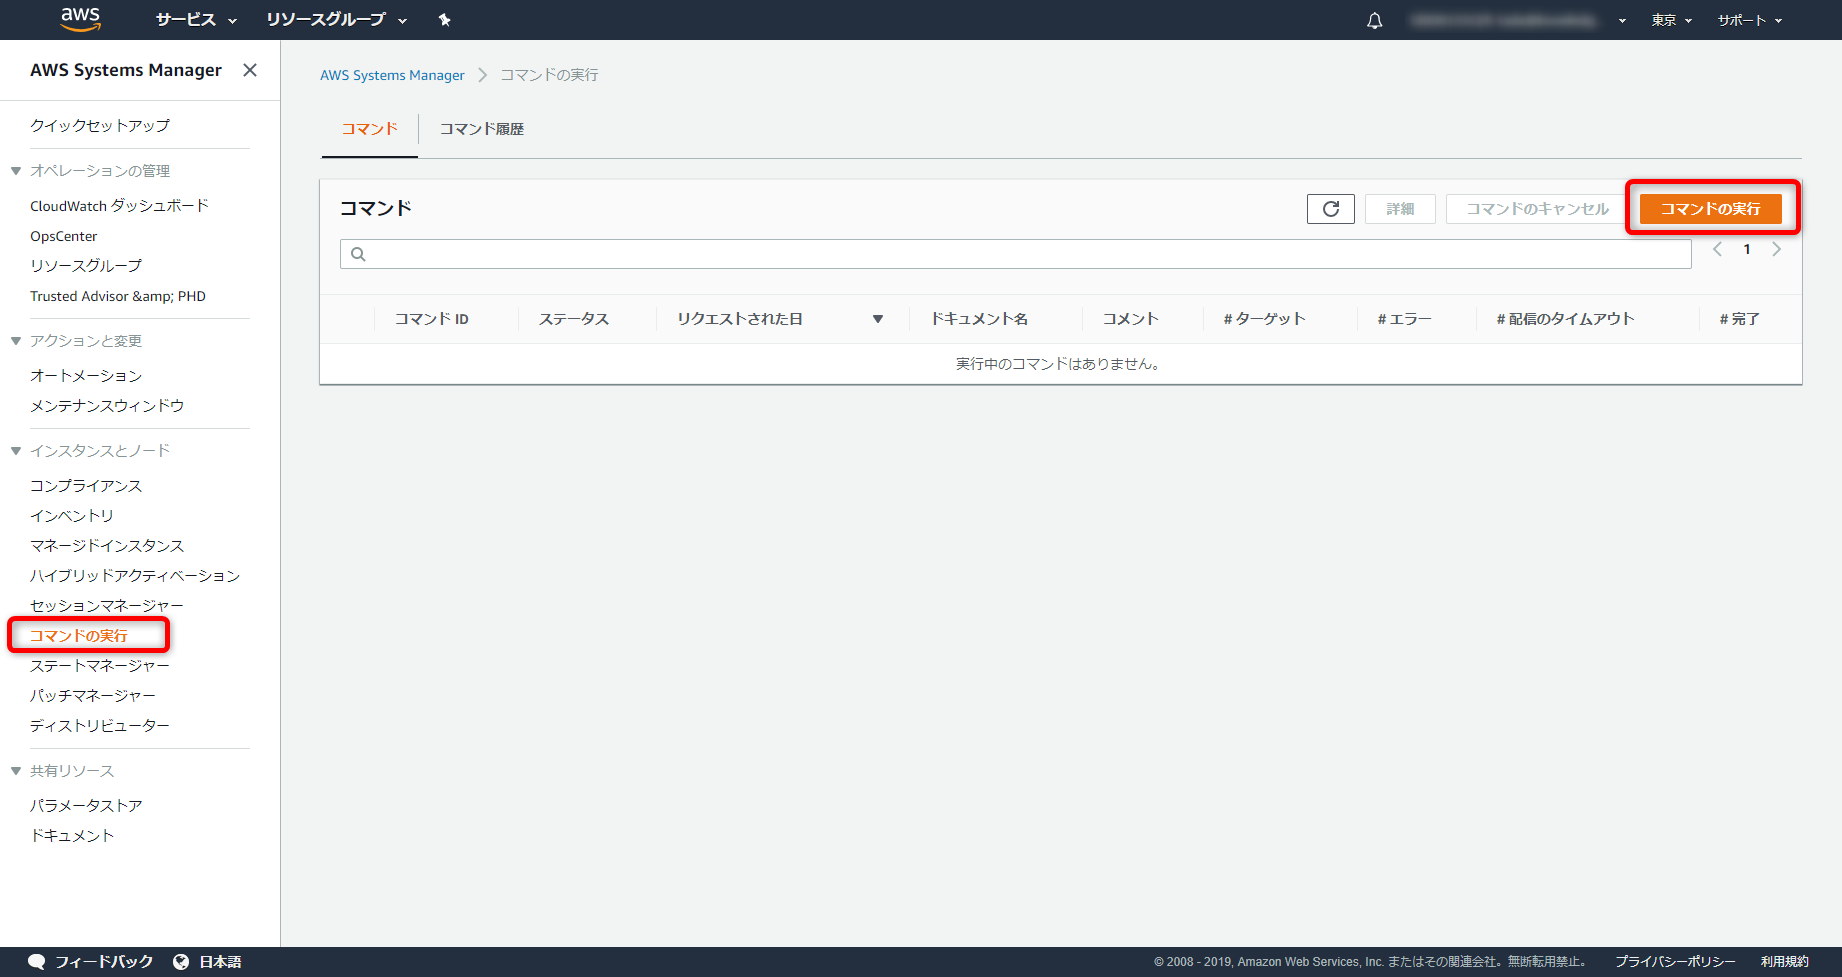Click the pin shortcut icon in header
The height and width of the screenshot is (977, 1842).
[x=445, y=20]
